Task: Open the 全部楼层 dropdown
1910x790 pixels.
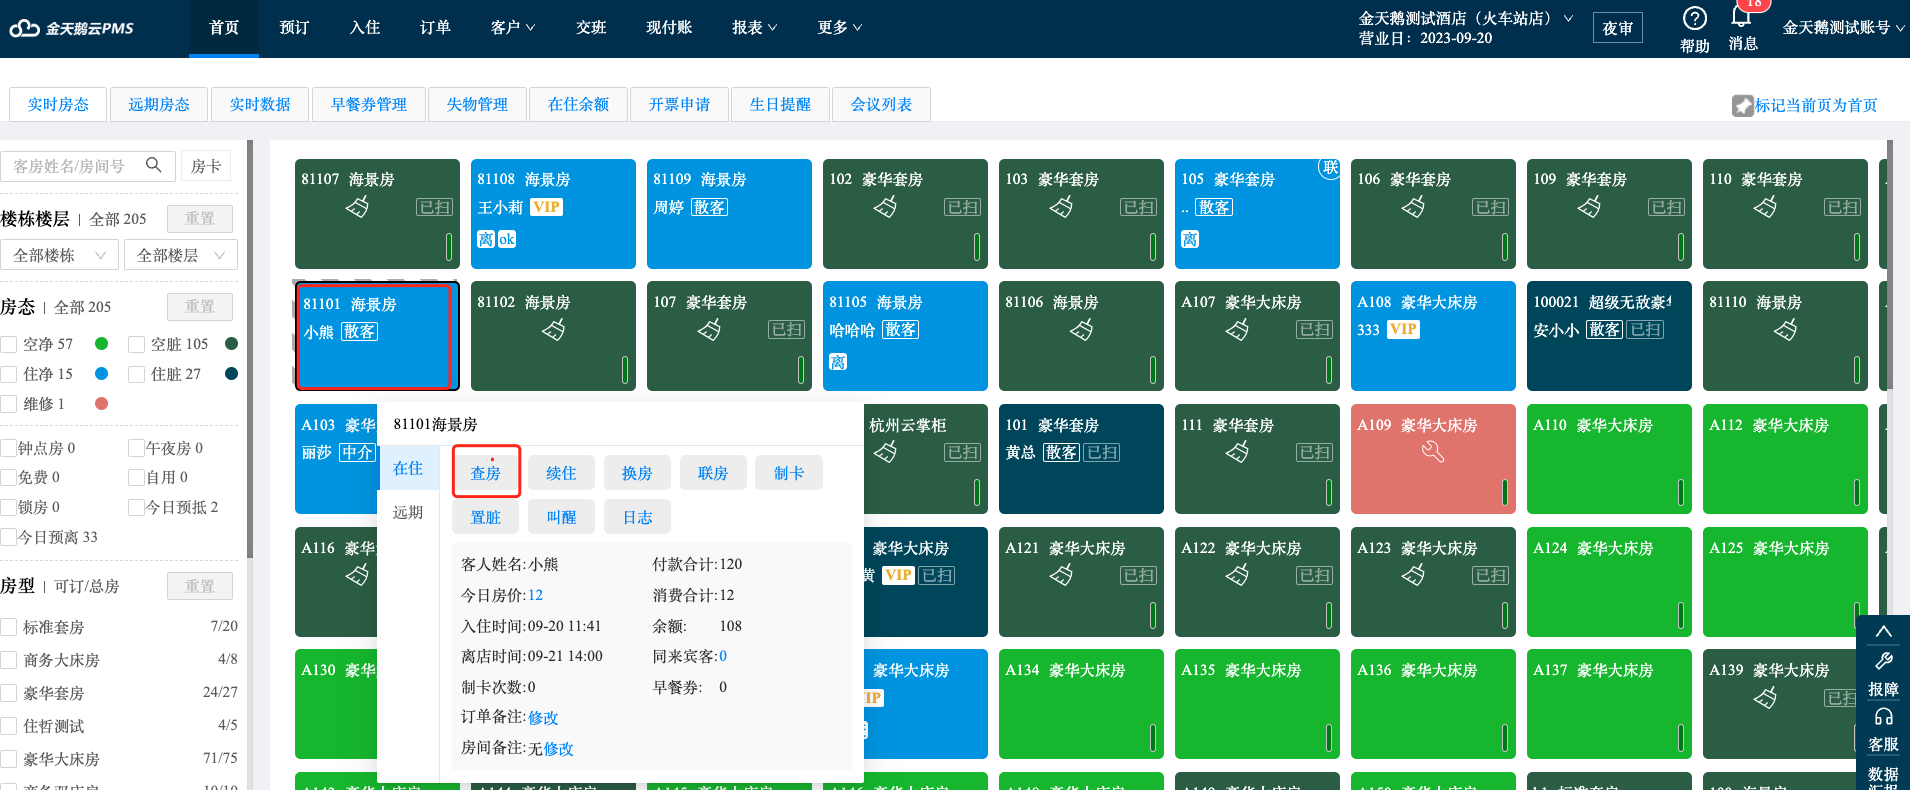Action: point(181,255)
